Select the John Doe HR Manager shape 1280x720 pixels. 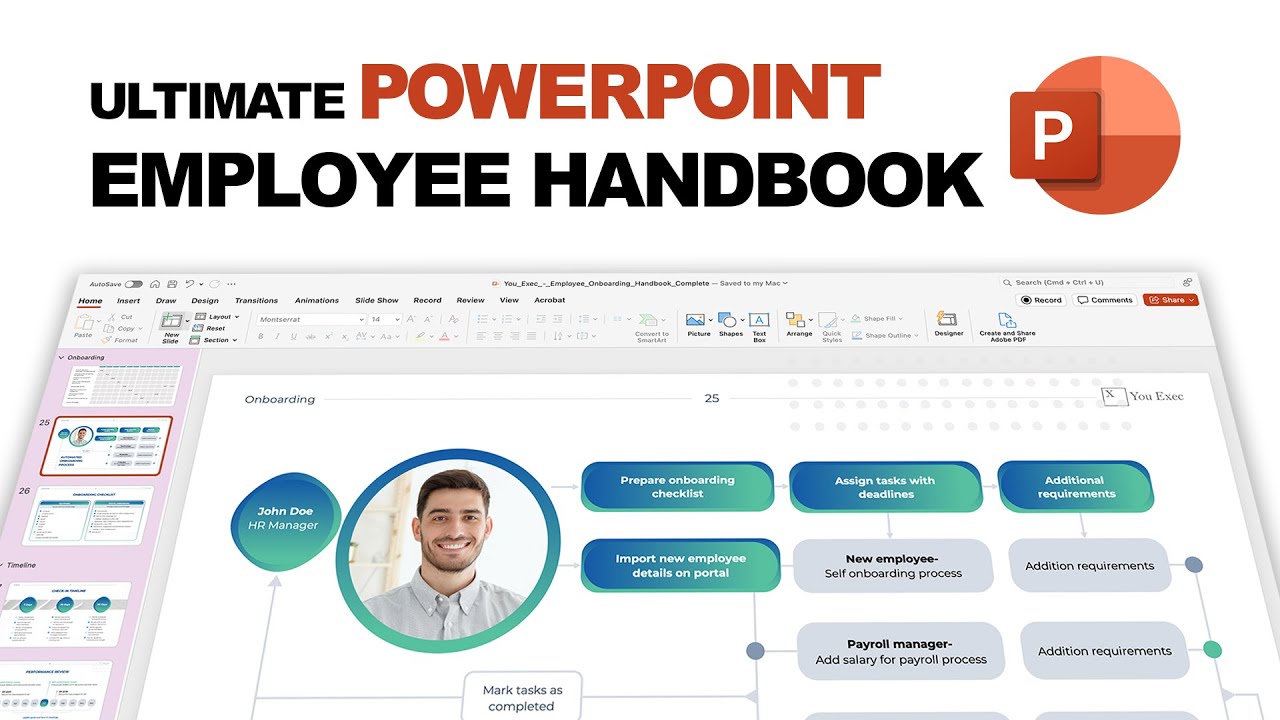coord(286,520)
